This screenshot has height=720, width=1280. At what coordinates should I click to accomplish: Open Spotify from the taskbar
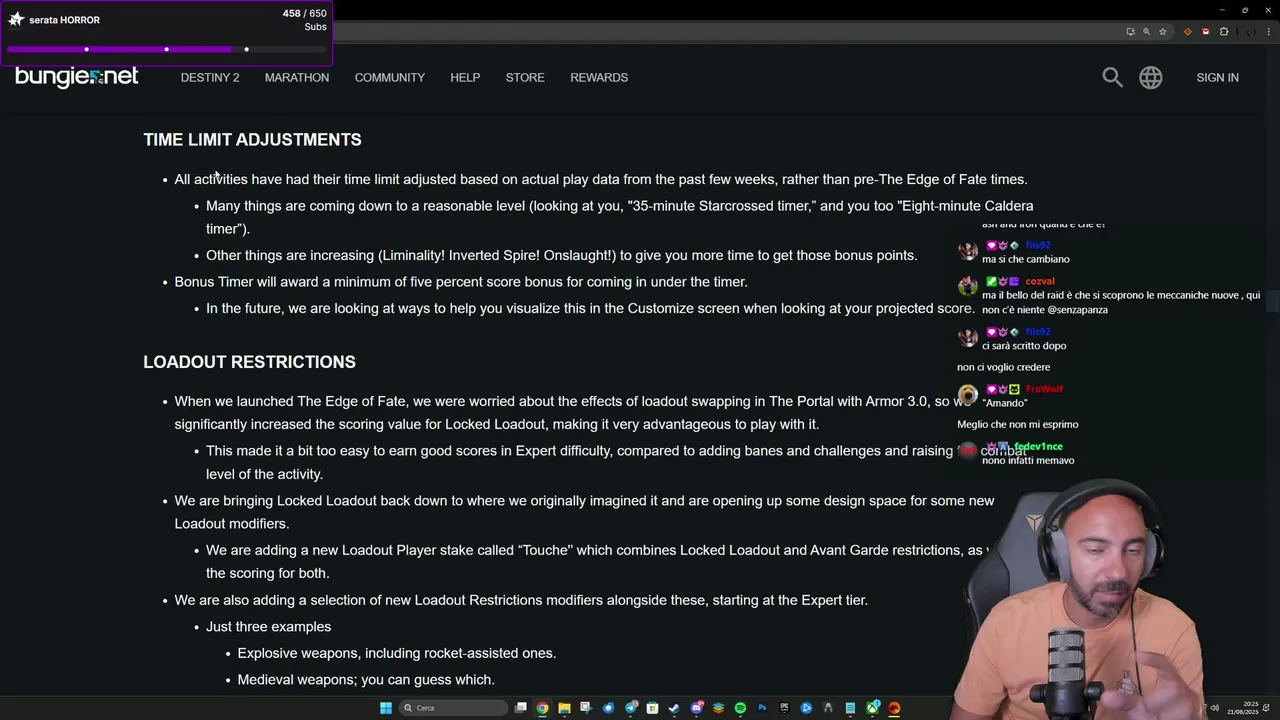pos(740,708)
